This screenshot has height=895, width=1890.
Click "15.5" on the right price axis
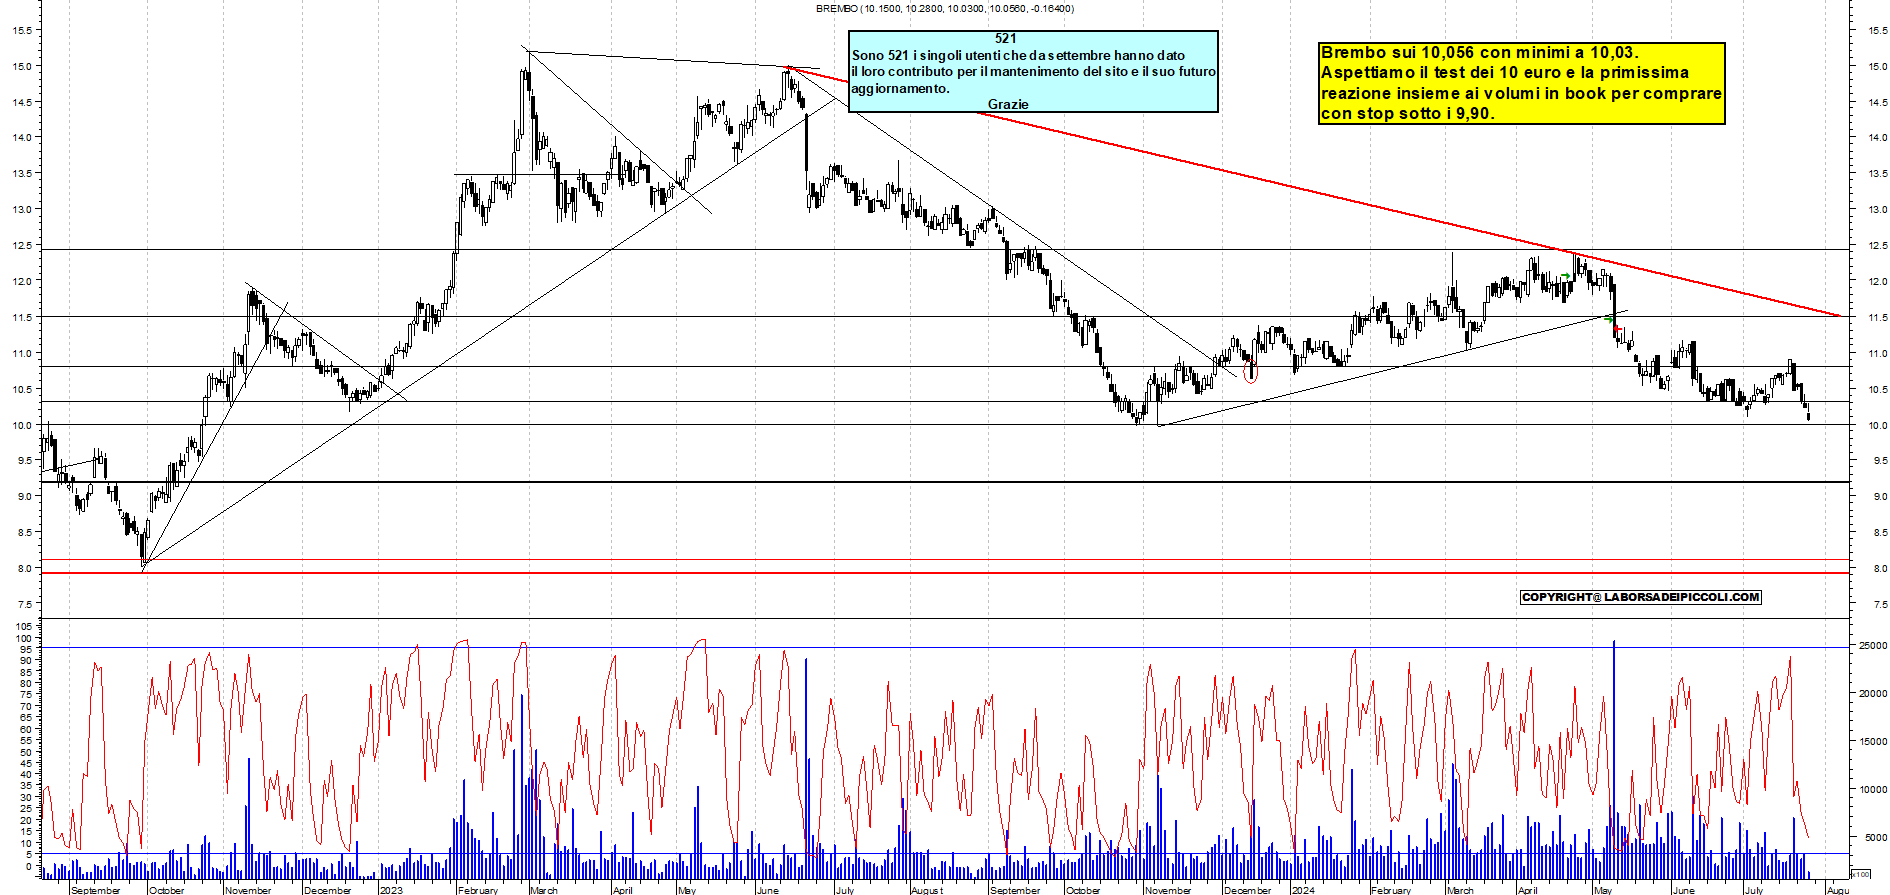(x=1877, y=30)
